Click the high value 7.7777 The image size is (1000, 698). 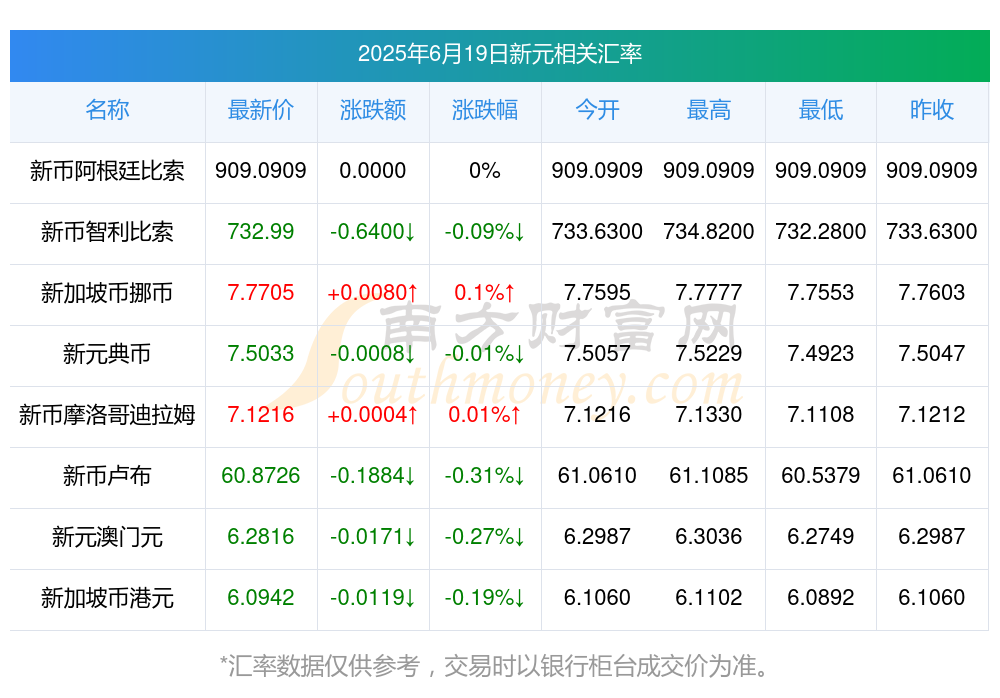(709, 292)
